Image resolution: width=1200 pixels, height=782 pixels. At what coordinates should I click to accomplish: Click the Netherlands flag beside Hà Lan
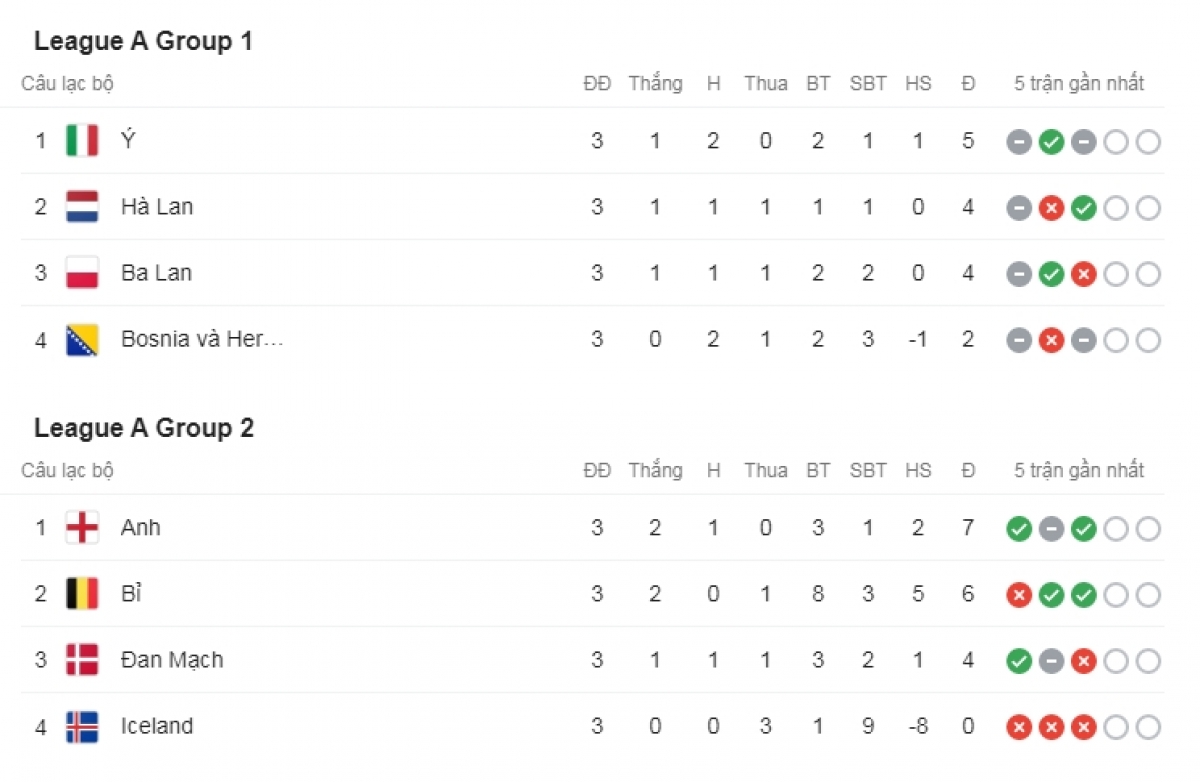point(82,207)
